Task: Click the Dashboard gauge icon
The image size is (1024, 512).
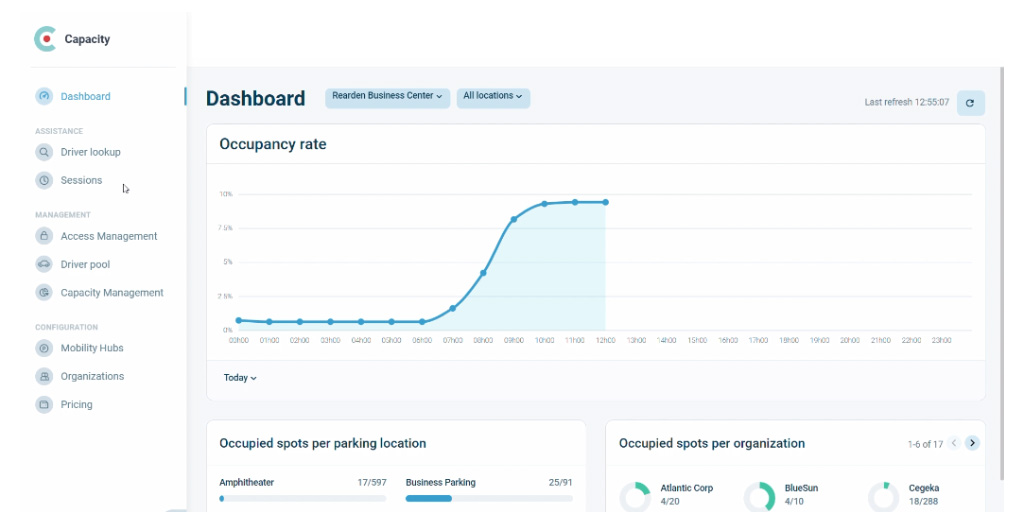Action: (x=44, y=97)
